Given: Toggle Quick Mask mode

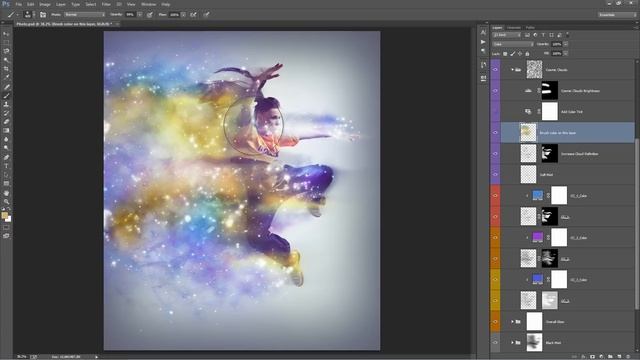Looking at the screenshot, I should (x=6, y=228).
